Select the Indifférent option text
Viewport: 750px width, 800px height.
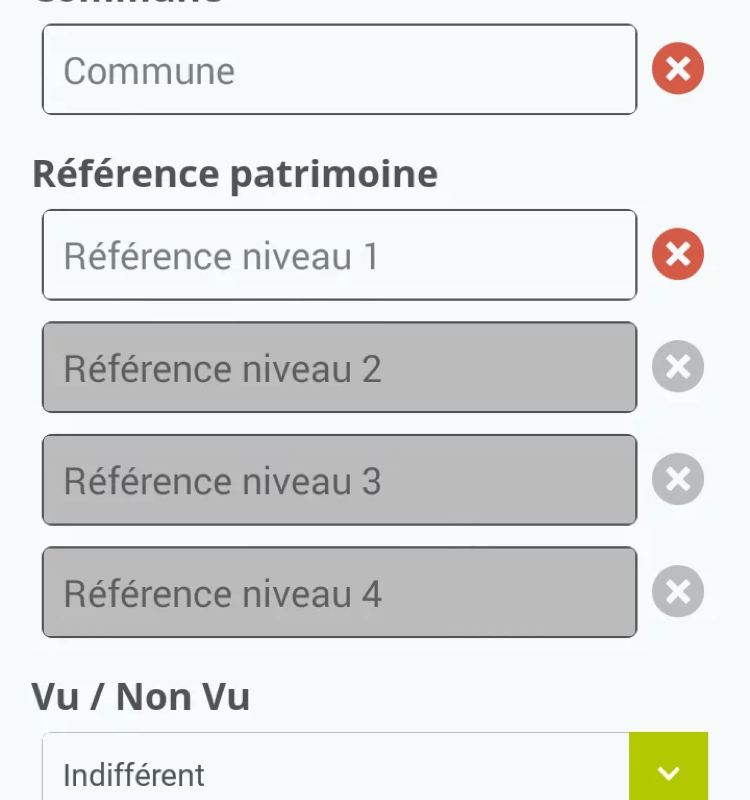click(134, 775)
